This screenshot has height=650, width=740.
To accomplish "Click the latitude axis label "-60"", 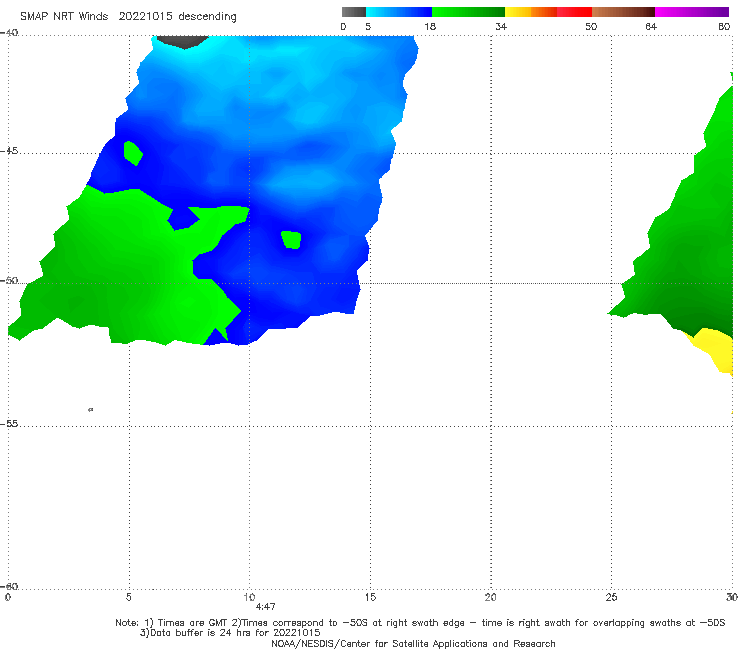I will [9, 586].
